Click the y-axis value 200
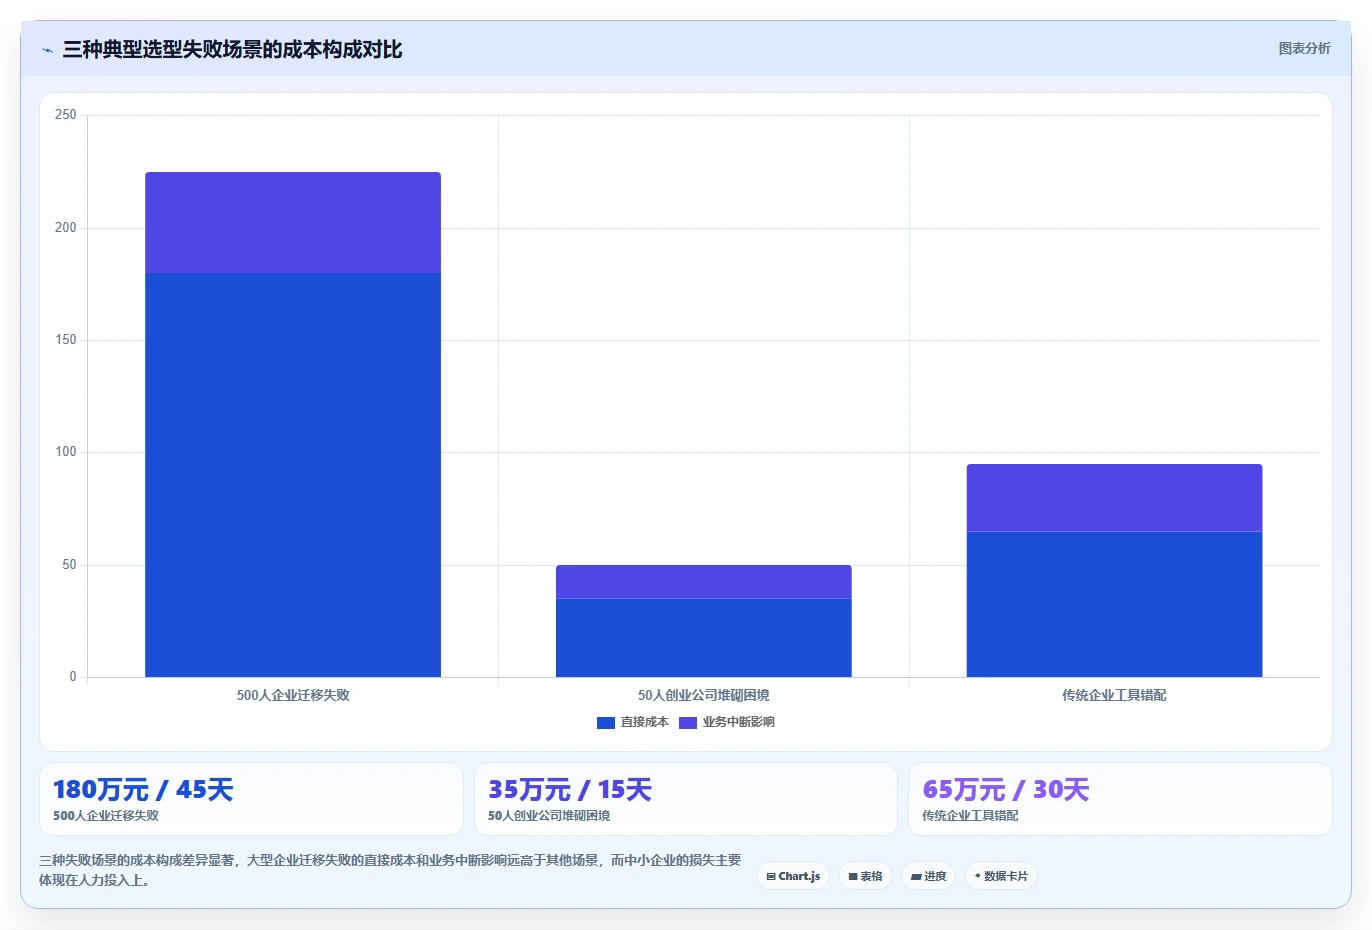Viewport: 1372px width, 930px height. (x=66, y=228)
